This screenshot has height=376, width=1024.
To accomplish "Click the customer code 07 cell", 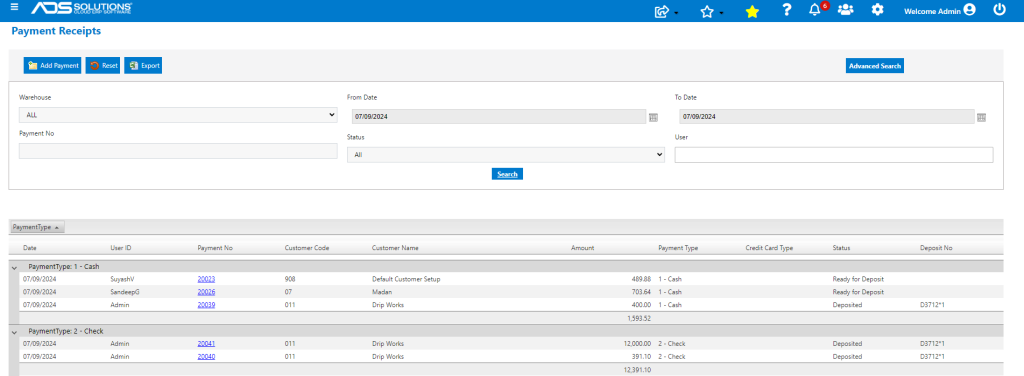I will [289, 292].
